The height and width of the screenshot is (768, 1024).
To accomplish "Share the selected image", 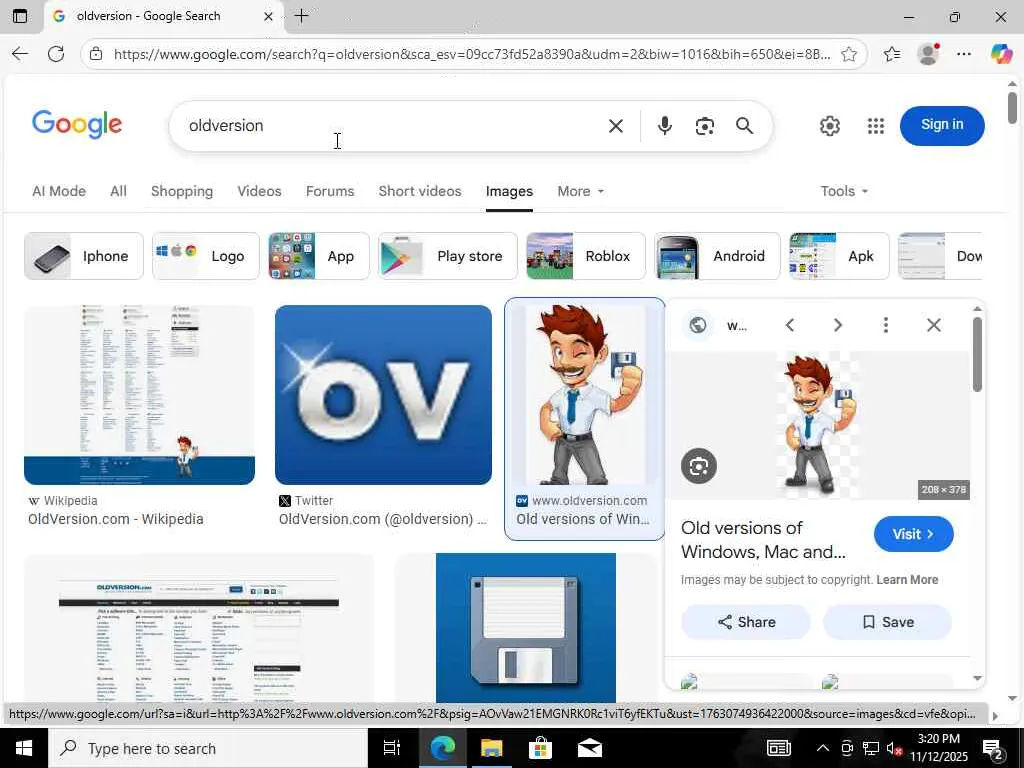I will [x=746, y=622].
